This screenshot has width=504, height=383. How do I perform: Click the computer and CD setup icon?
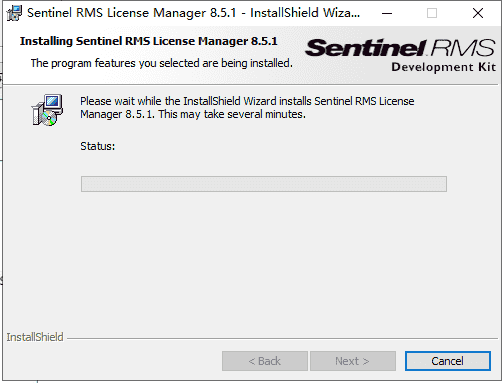[x=47, y=110]
